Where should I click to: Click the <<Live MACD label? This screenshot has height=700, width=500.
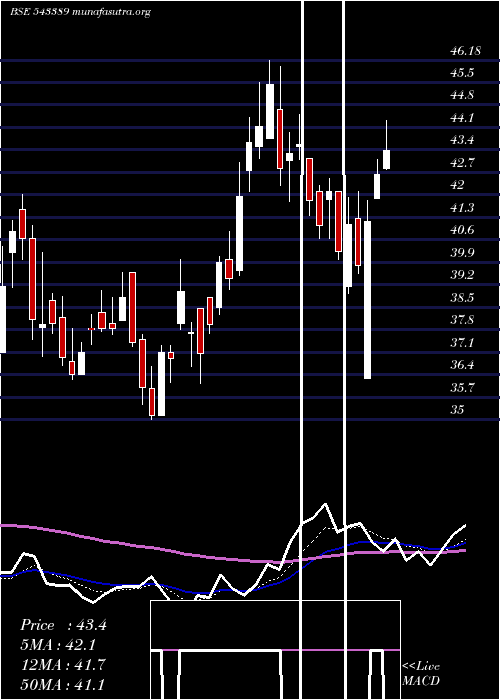coord(421,673)
